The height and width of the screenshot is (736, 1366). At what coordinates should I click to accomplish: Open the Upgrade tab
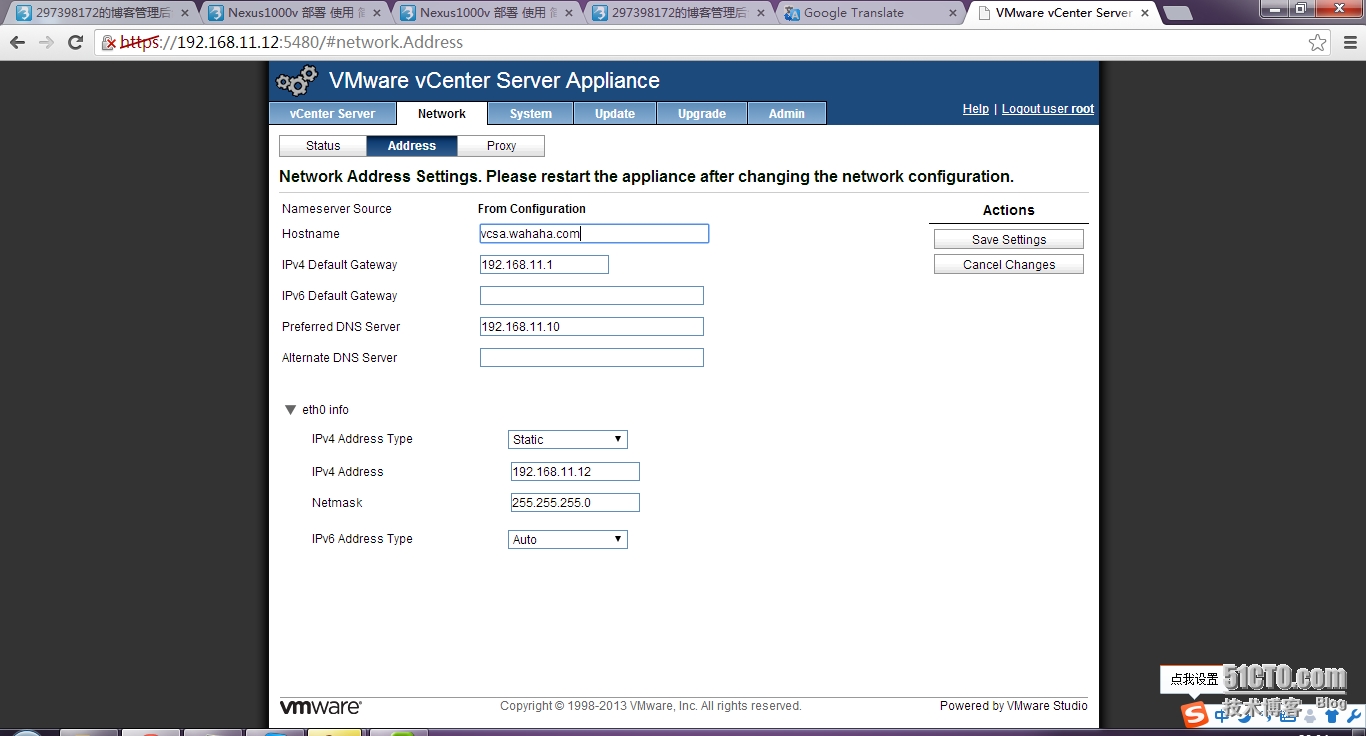(702, 113)
